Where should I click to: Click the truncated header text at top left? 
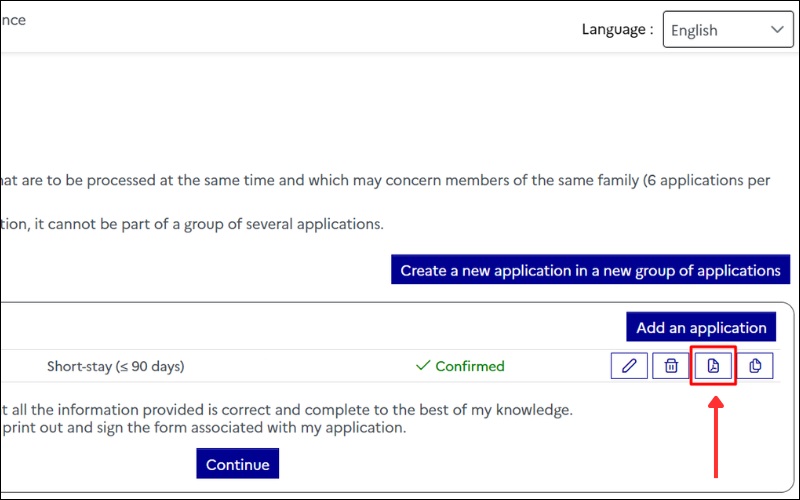13,20
